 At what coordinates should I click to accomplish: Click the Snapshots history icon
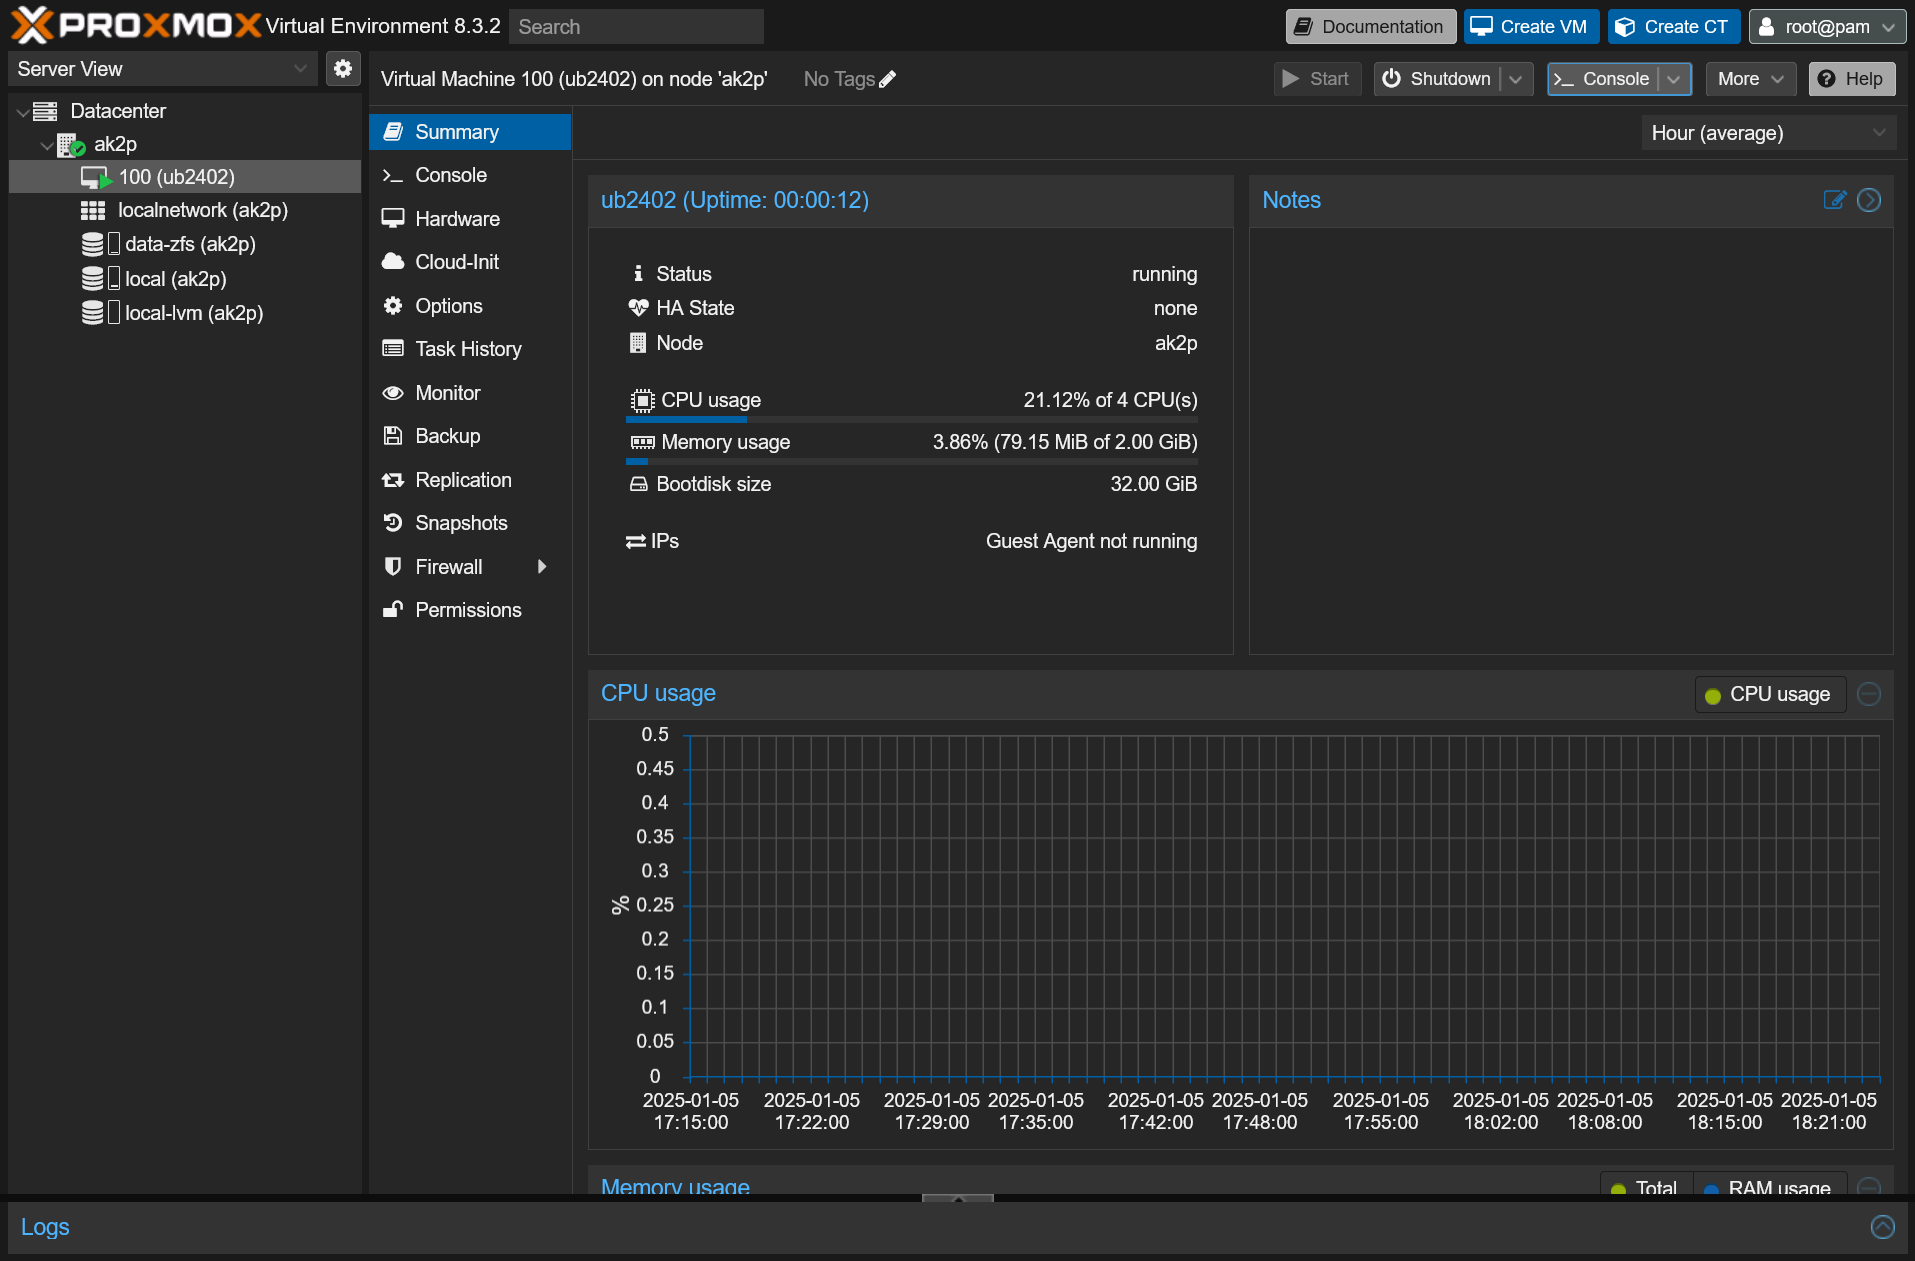[x=393, y=523]
